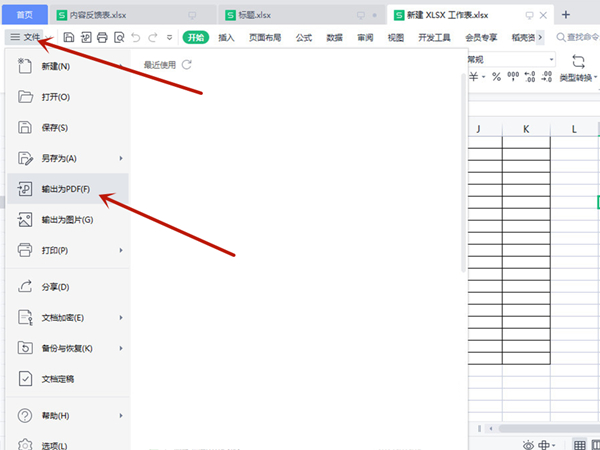This screenshot has height=450, width=600.
Task: Switch to 内容反馈表.xlsx document tab
Action: [x=107, y=14]
